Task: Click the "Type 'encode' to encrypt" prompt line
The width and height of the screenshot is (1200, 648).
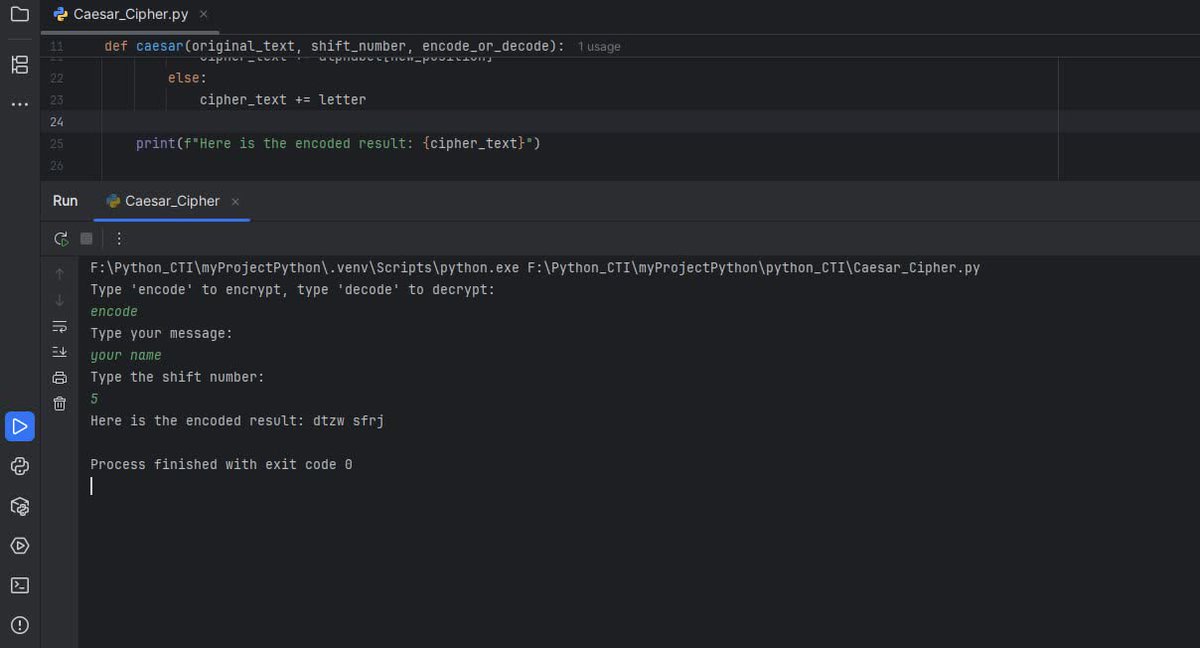Action: pos(293,290)
